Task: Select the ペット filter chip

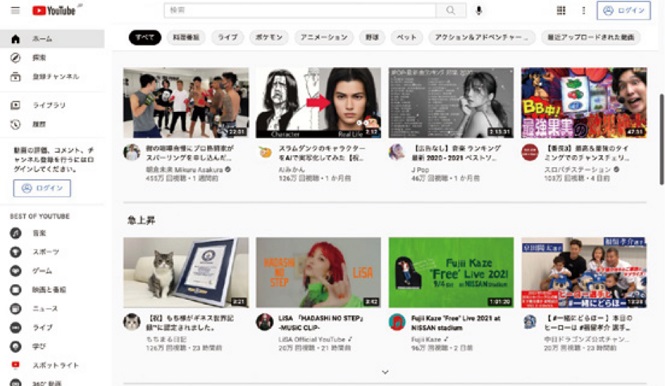Action: point(406,37)
